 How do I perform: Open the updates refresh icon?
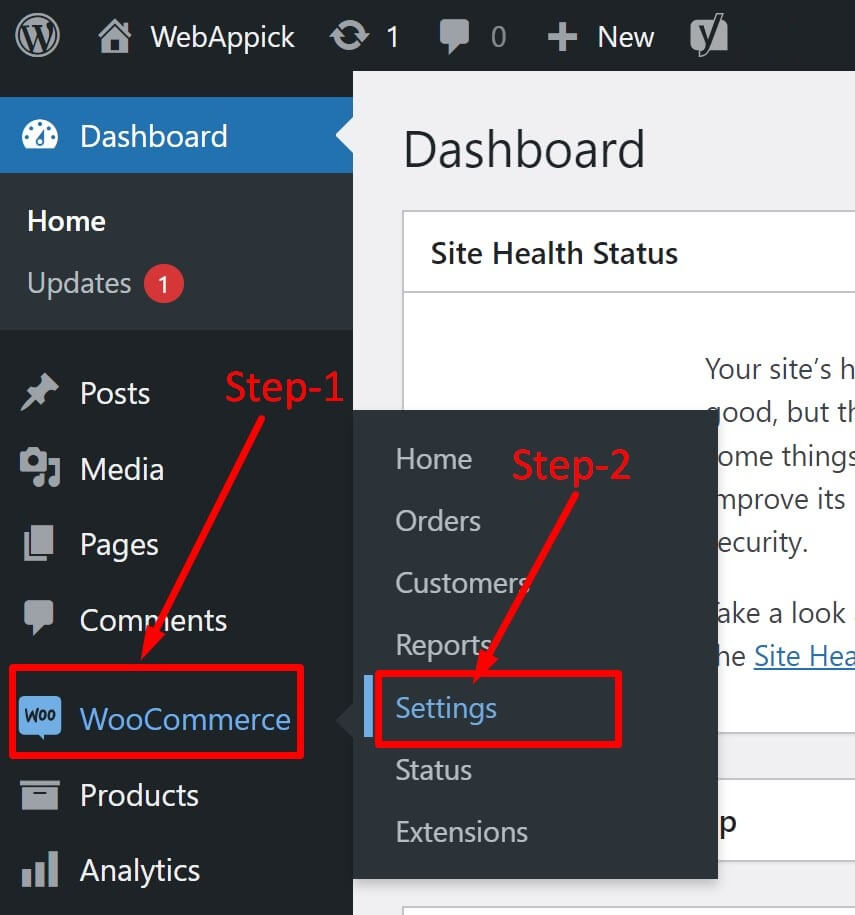349,36
